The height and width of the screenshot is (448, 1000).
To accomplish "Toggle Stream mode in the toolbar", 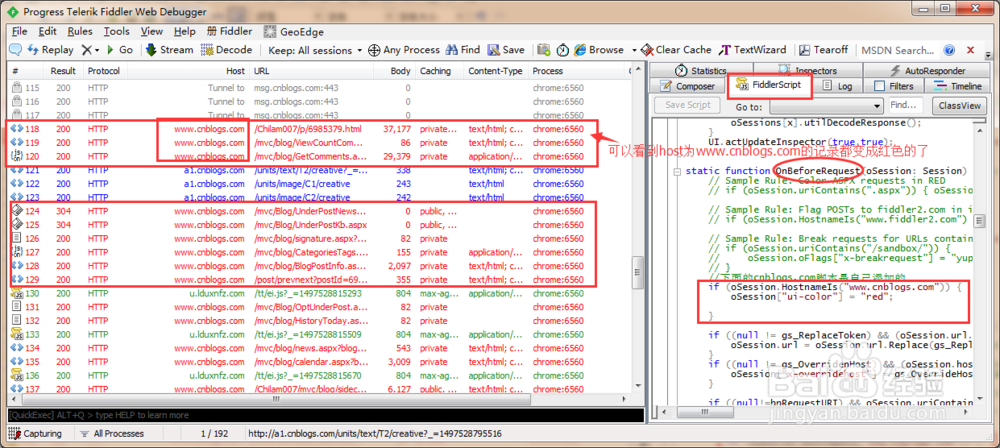I will (169, 50).
